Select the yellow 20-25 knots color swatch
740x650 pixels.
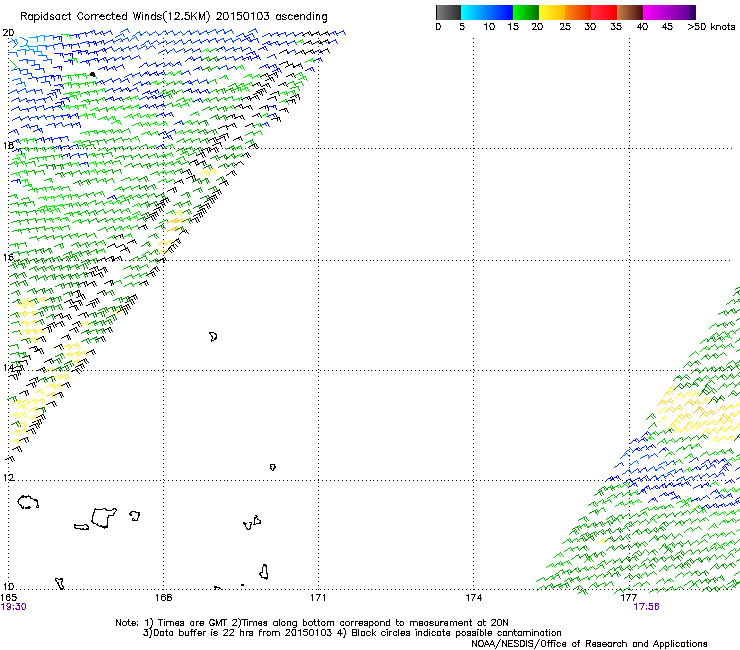(x=552, y=12)
